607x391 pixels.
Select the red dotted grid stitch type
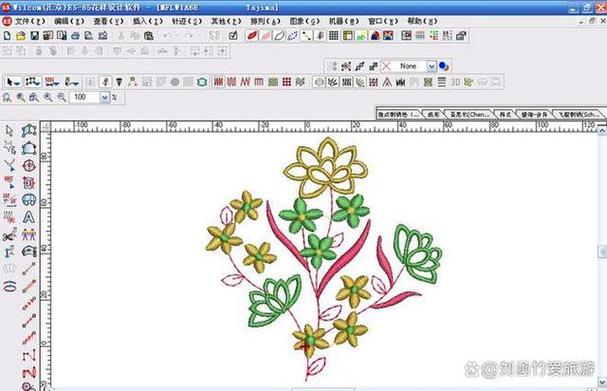(x=286, y=82)
